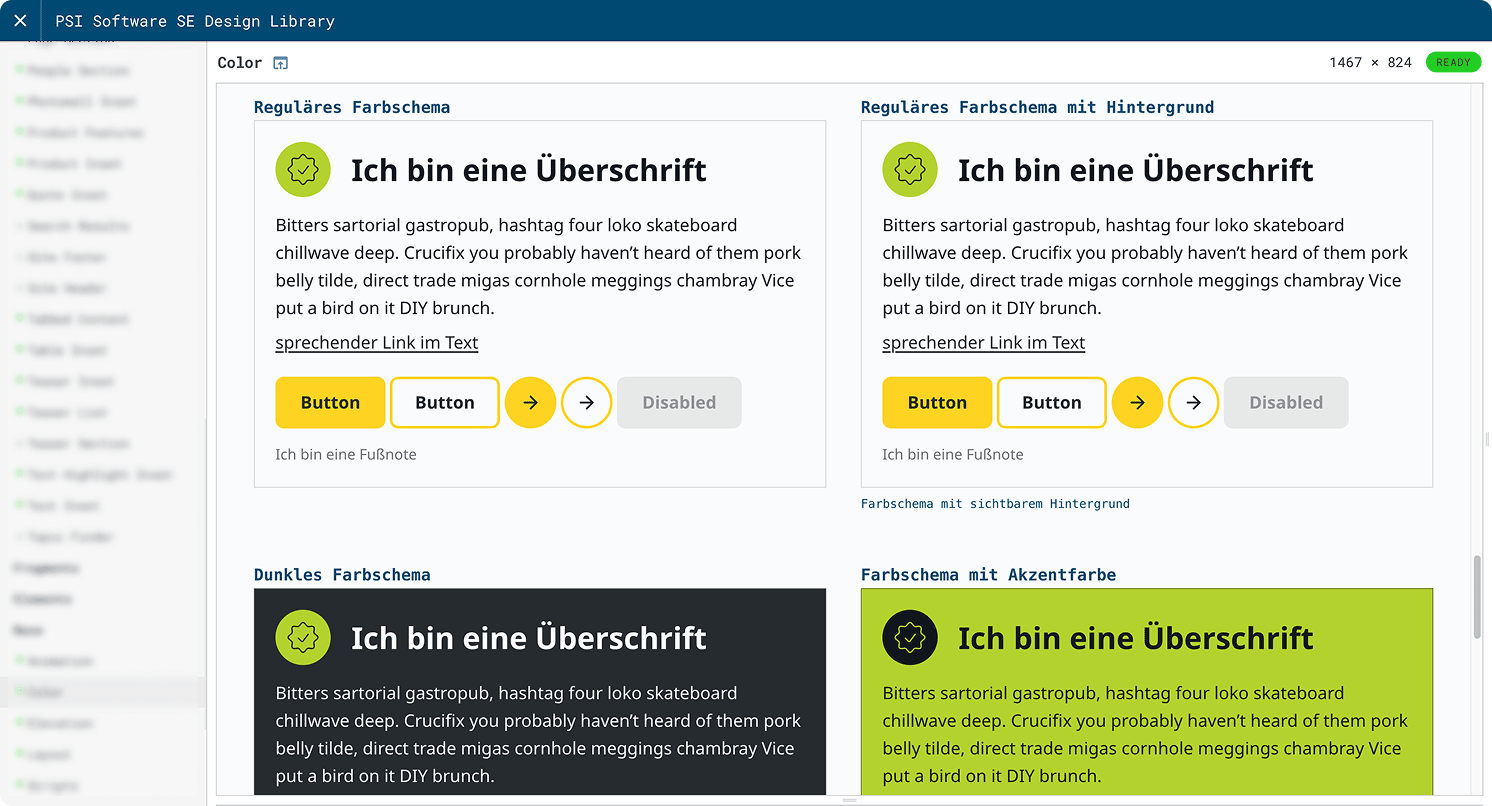Click the dark seal badge in Farbschema mit Akzentfarbe
The image size is (1492, 806).
910,637
